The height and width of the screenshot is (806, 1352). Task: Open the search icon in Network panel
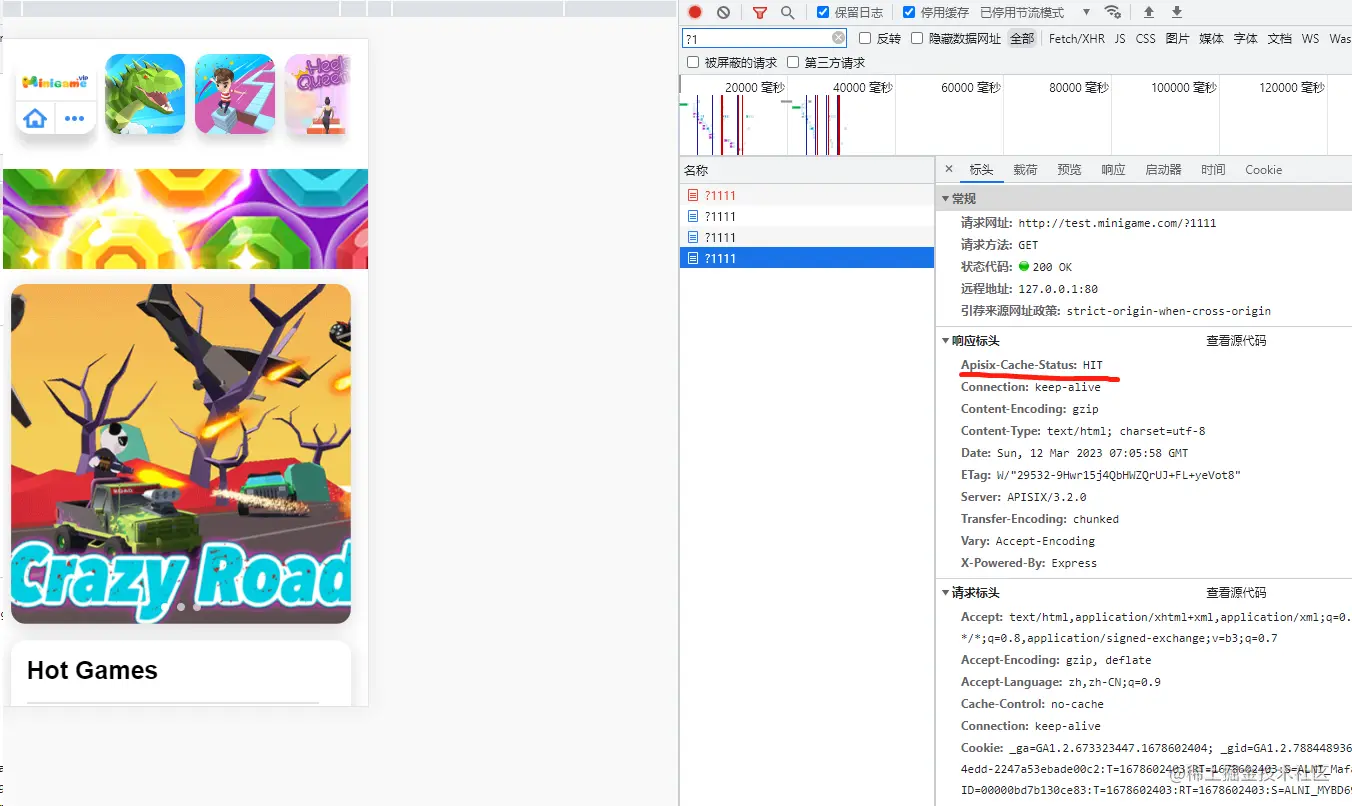pos(787,12)
